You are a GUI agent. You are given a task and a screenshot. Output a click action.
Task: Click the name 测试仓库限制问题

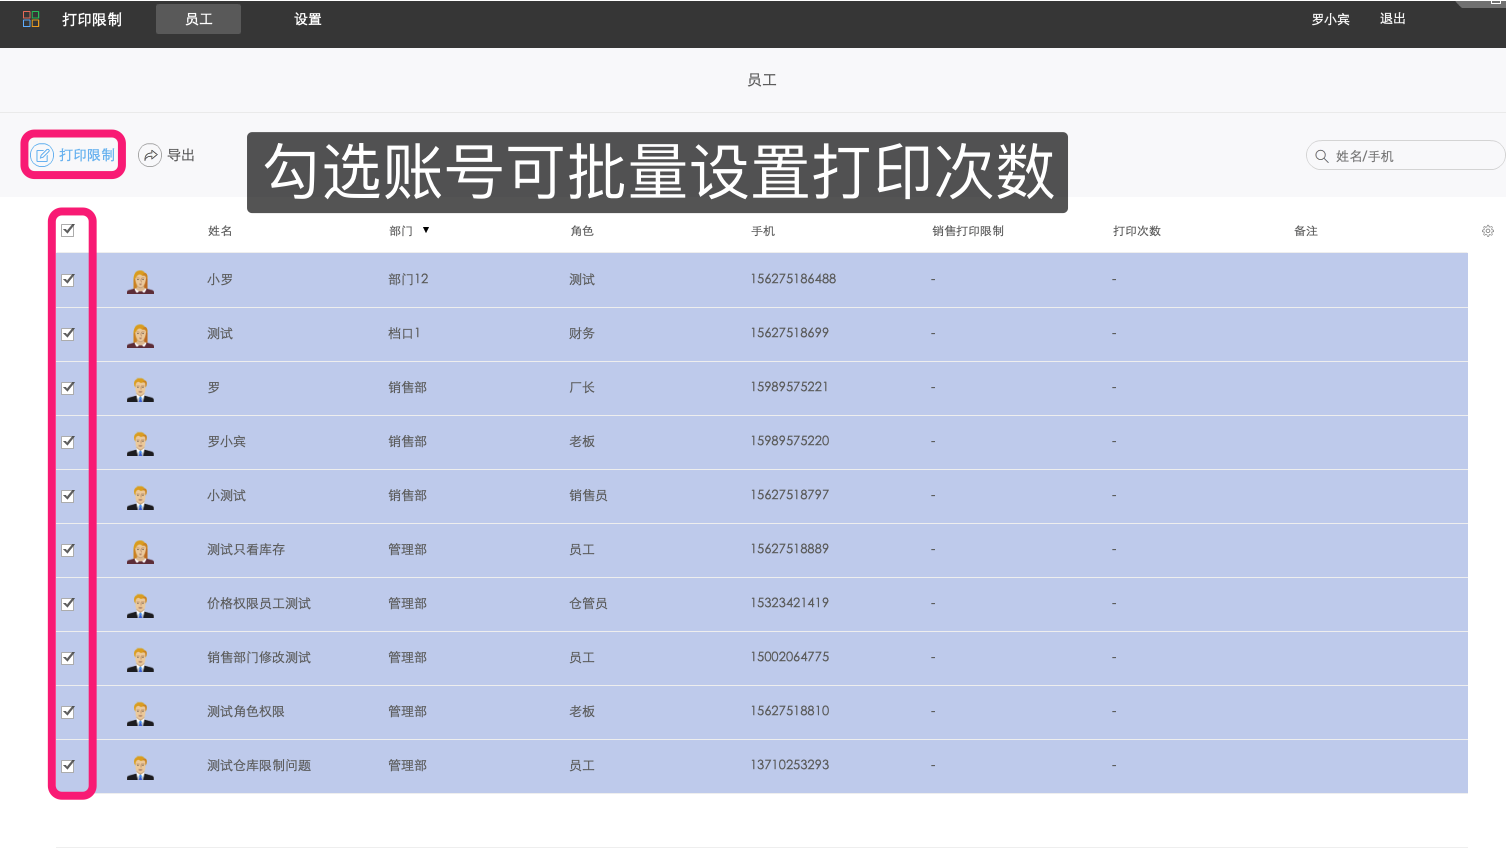pyautogui.click(x=259, y=766)
